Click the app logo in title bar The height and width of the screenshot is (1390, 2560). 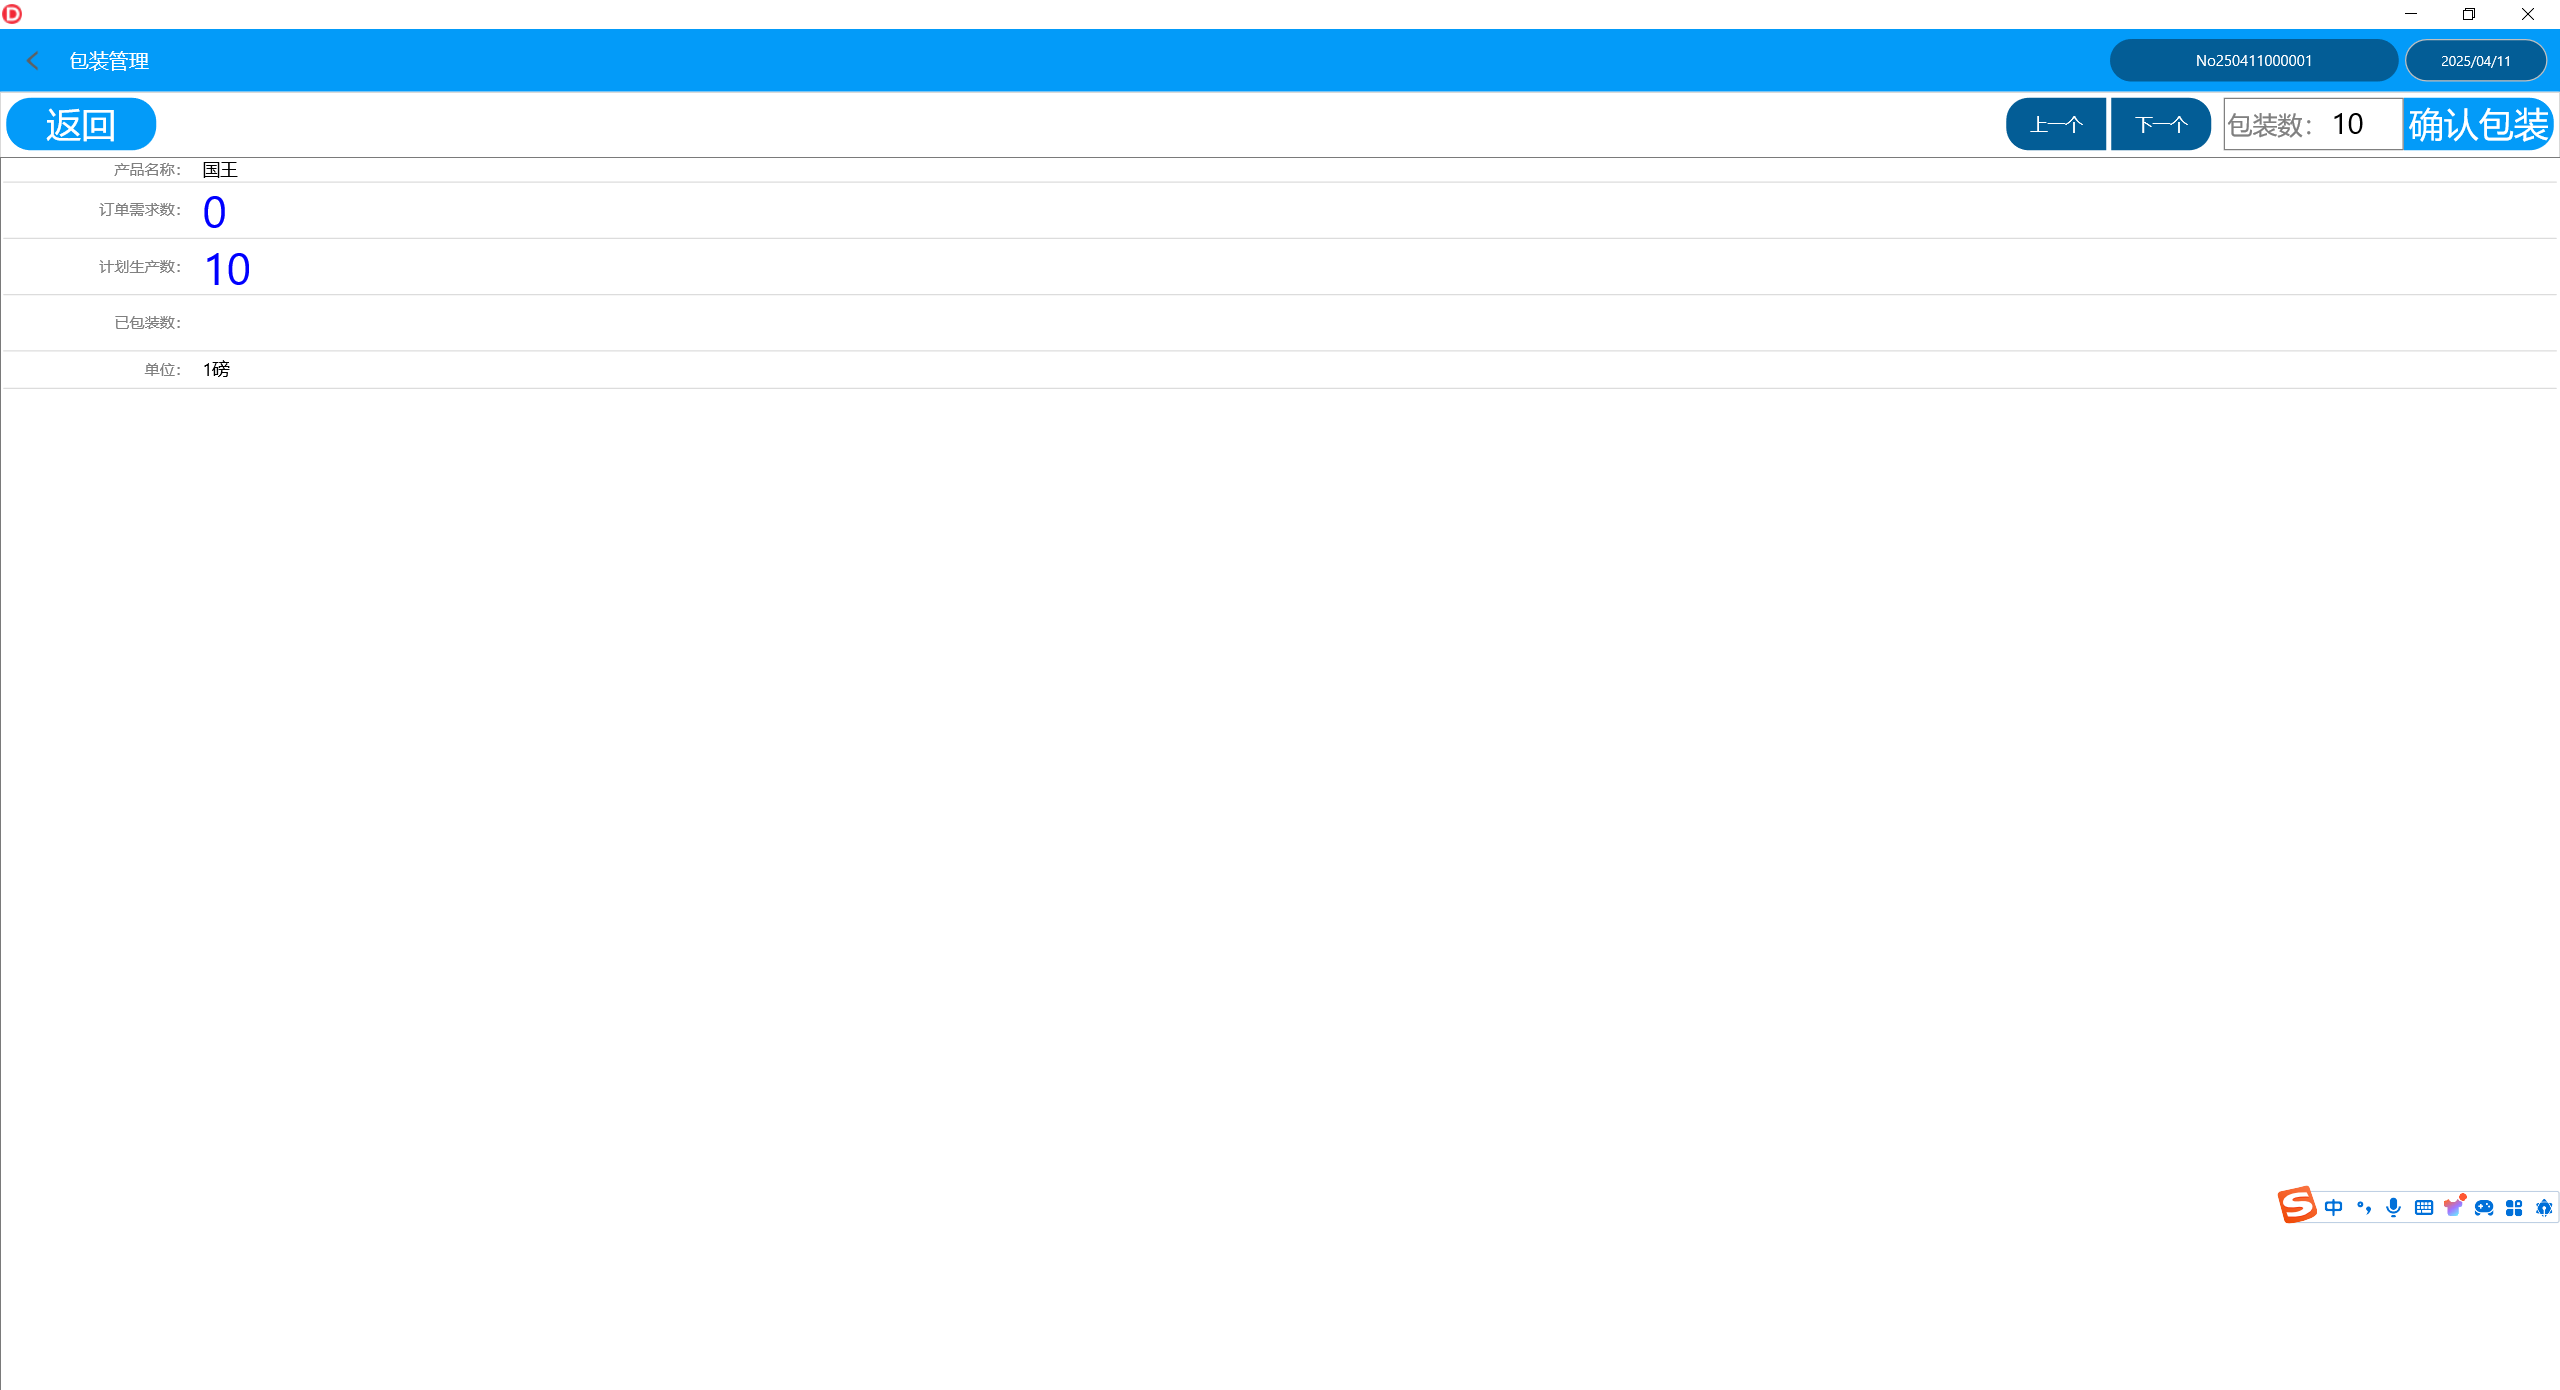click(x=12, y=14)
